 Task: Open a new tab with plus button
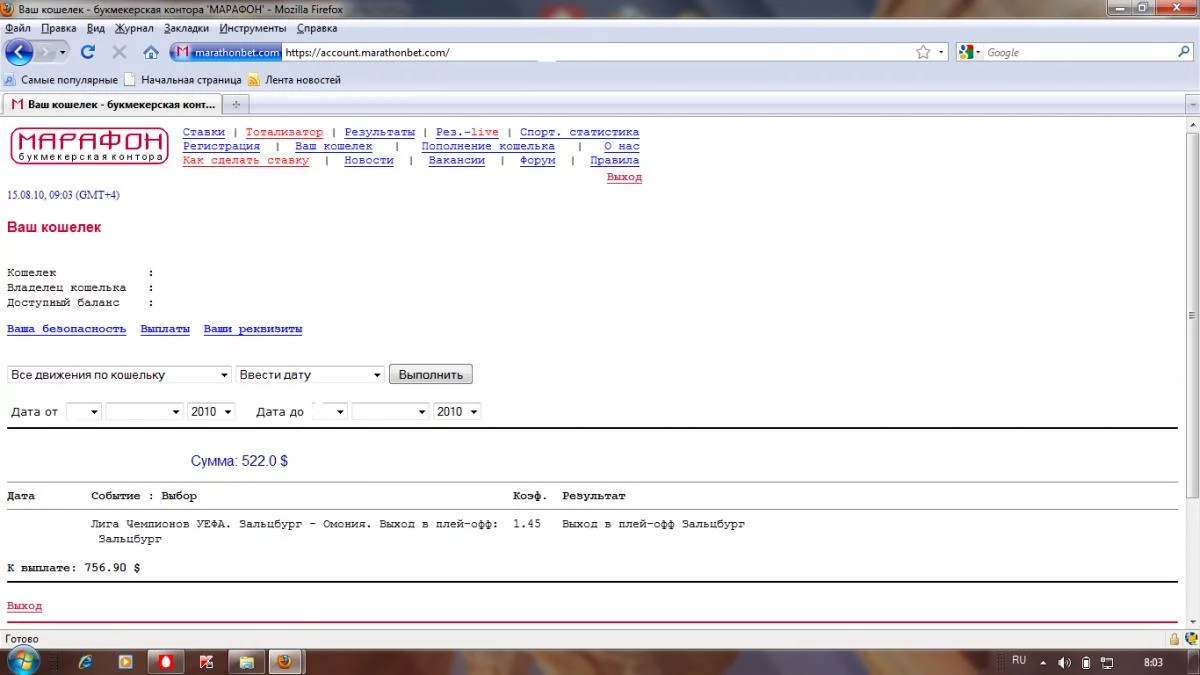[235, 104]
